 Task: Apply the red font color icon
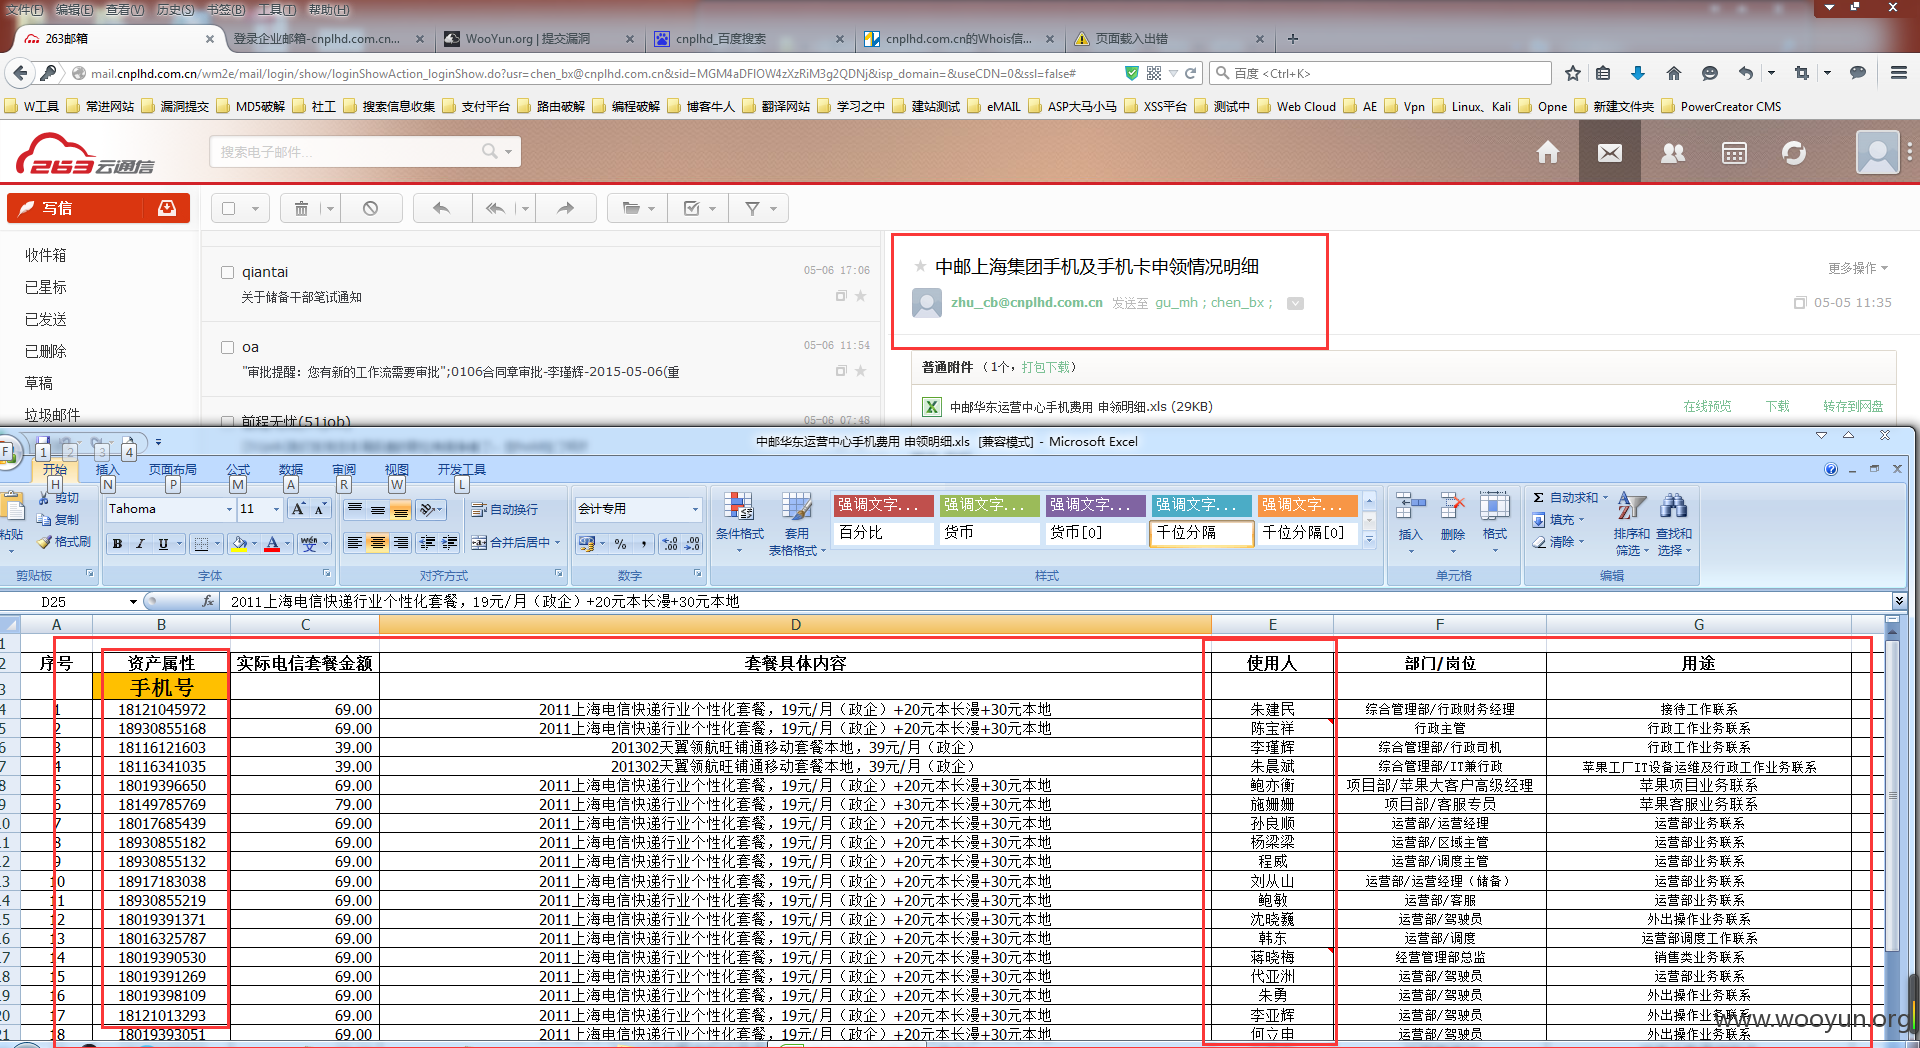(x=272, y=544)
